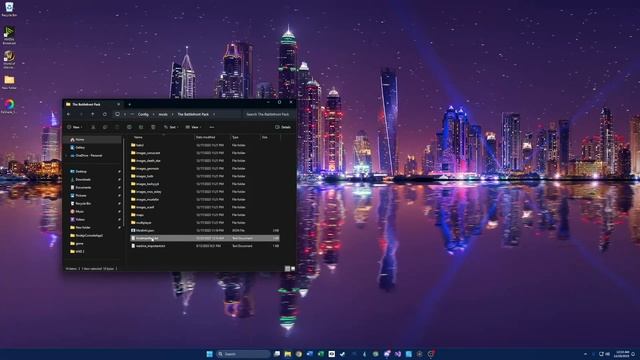Click the mods breadcrumb
Viewport: 640px width, 360px height.
pos(163,114)
